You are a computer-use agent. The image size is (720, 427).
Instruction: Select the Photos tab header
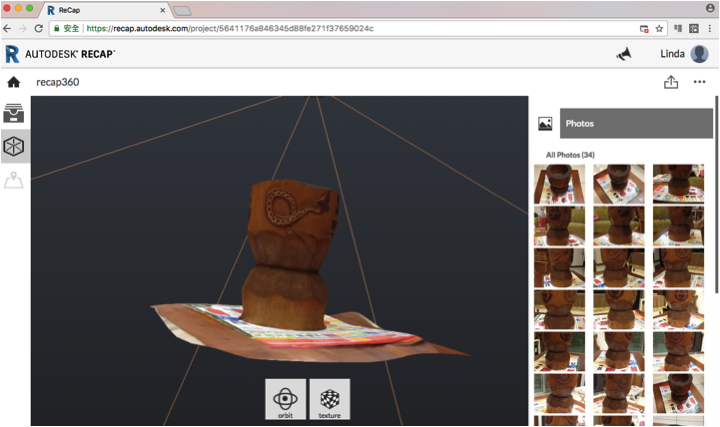point(636,124)
